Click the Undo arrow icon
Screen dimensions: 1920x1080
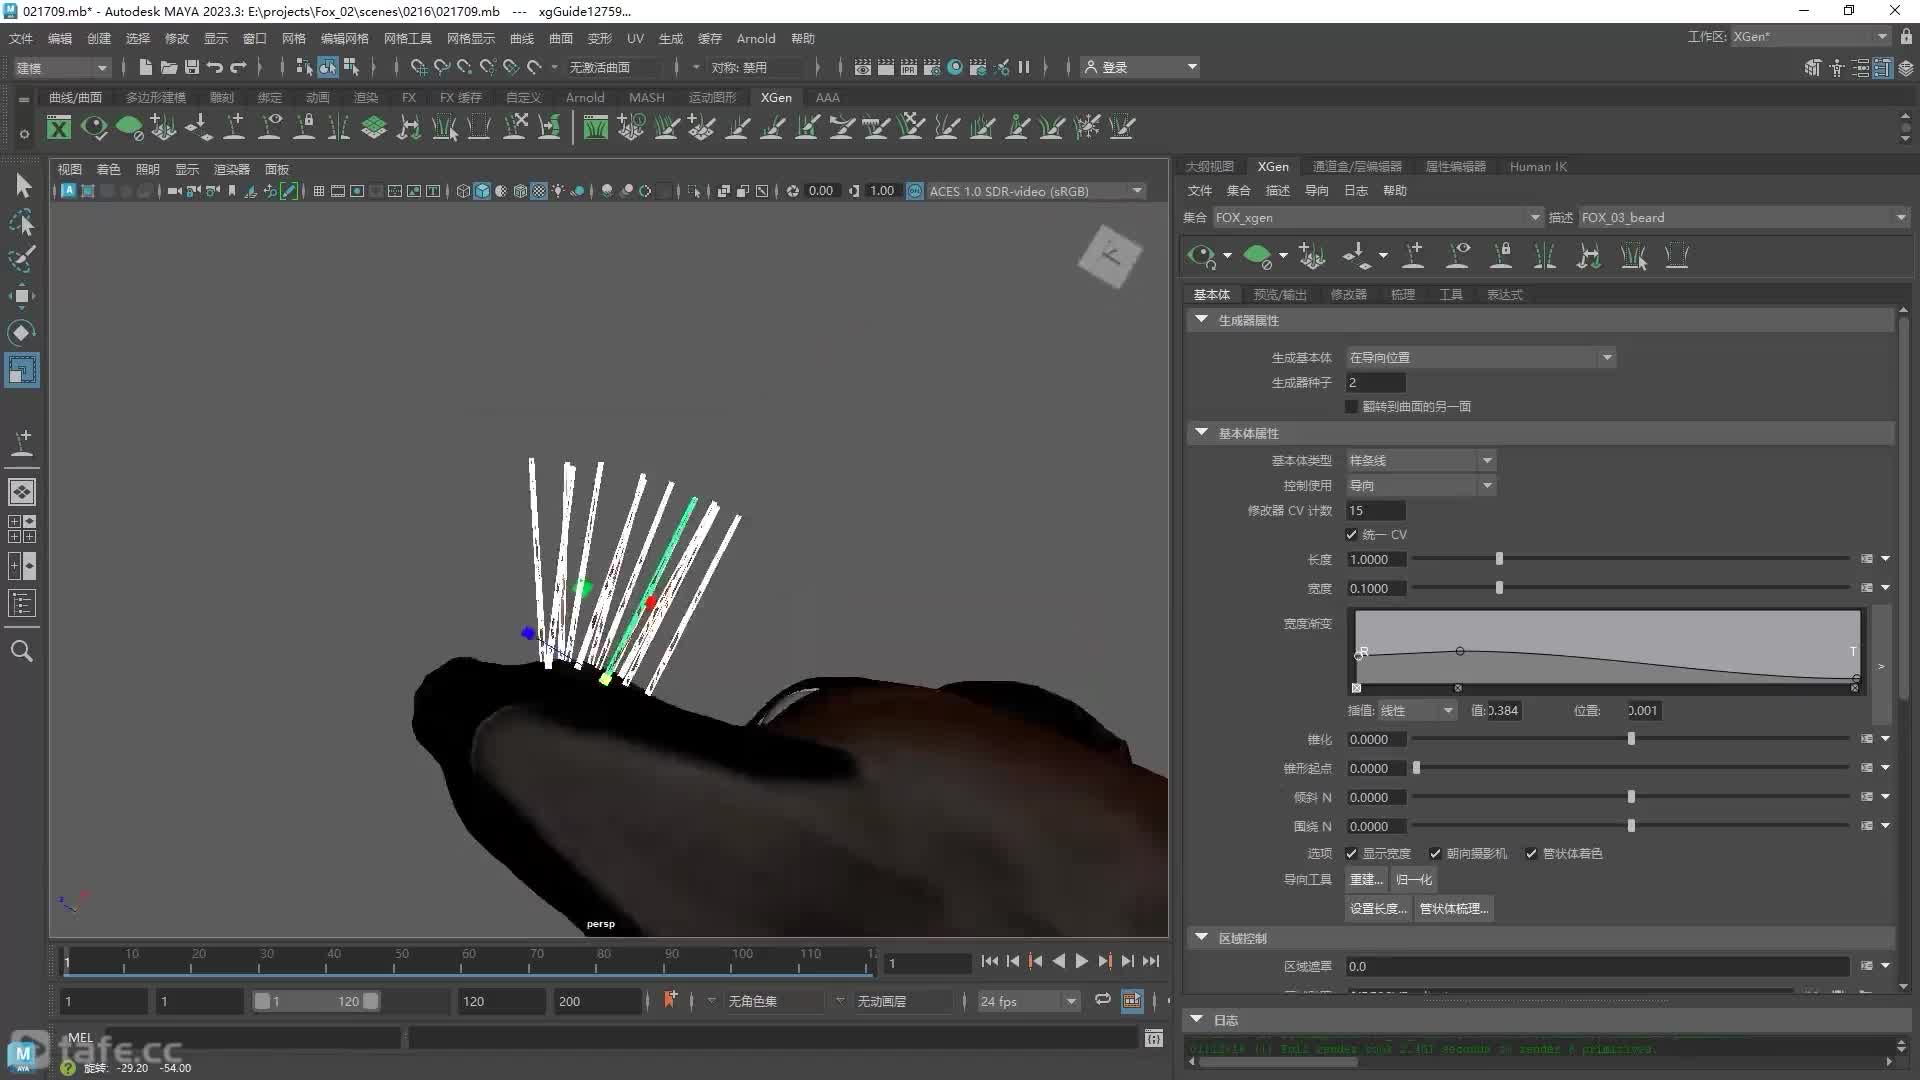[214, 67]
